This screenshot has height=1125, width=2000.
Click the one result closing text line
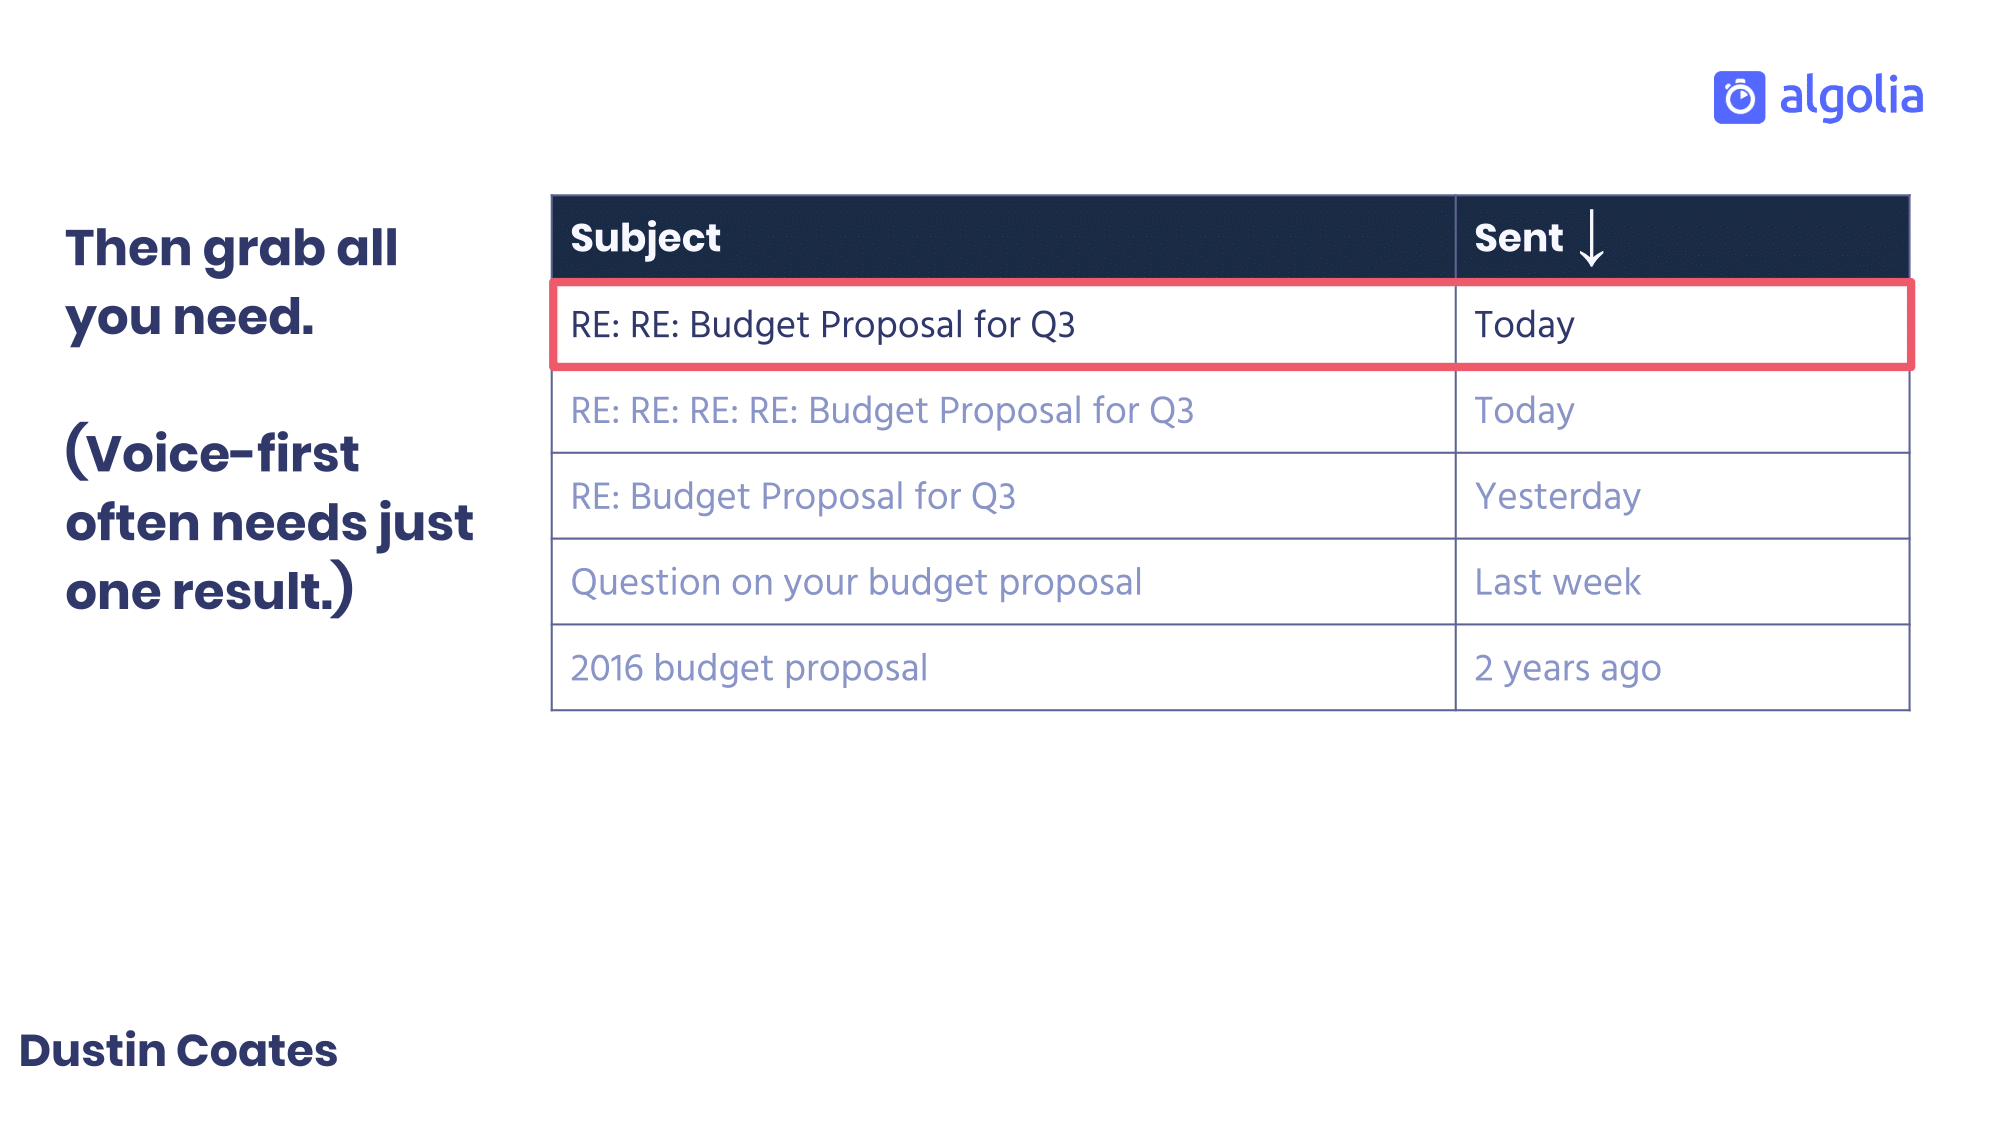(209, 591)
